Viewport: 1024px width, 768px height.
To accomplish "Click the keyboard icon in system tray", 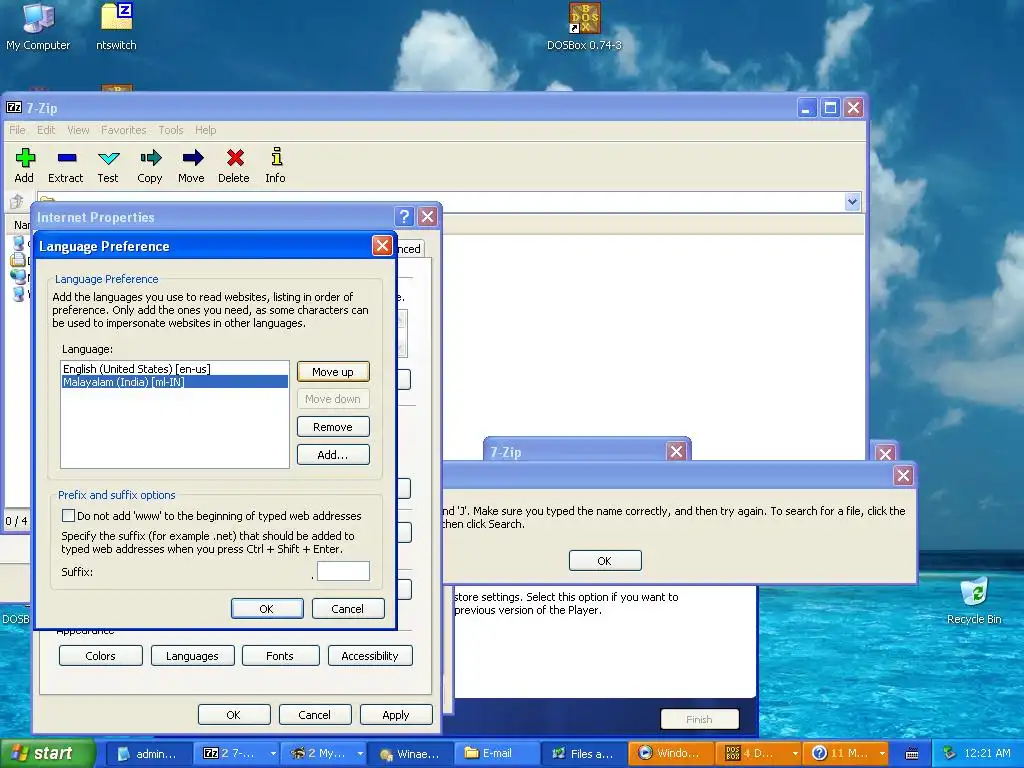I will (912, 754).
